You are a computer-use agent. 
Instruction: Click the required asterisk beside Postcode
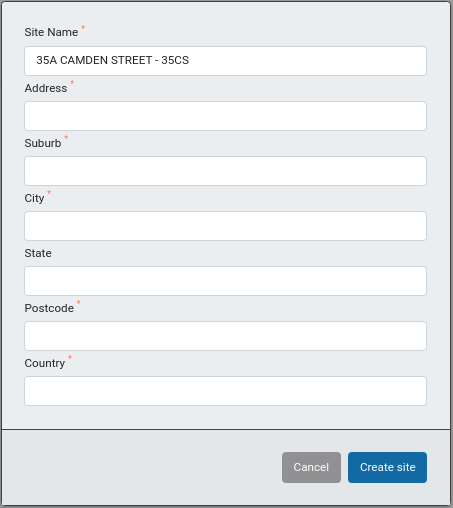coord(79,302)
